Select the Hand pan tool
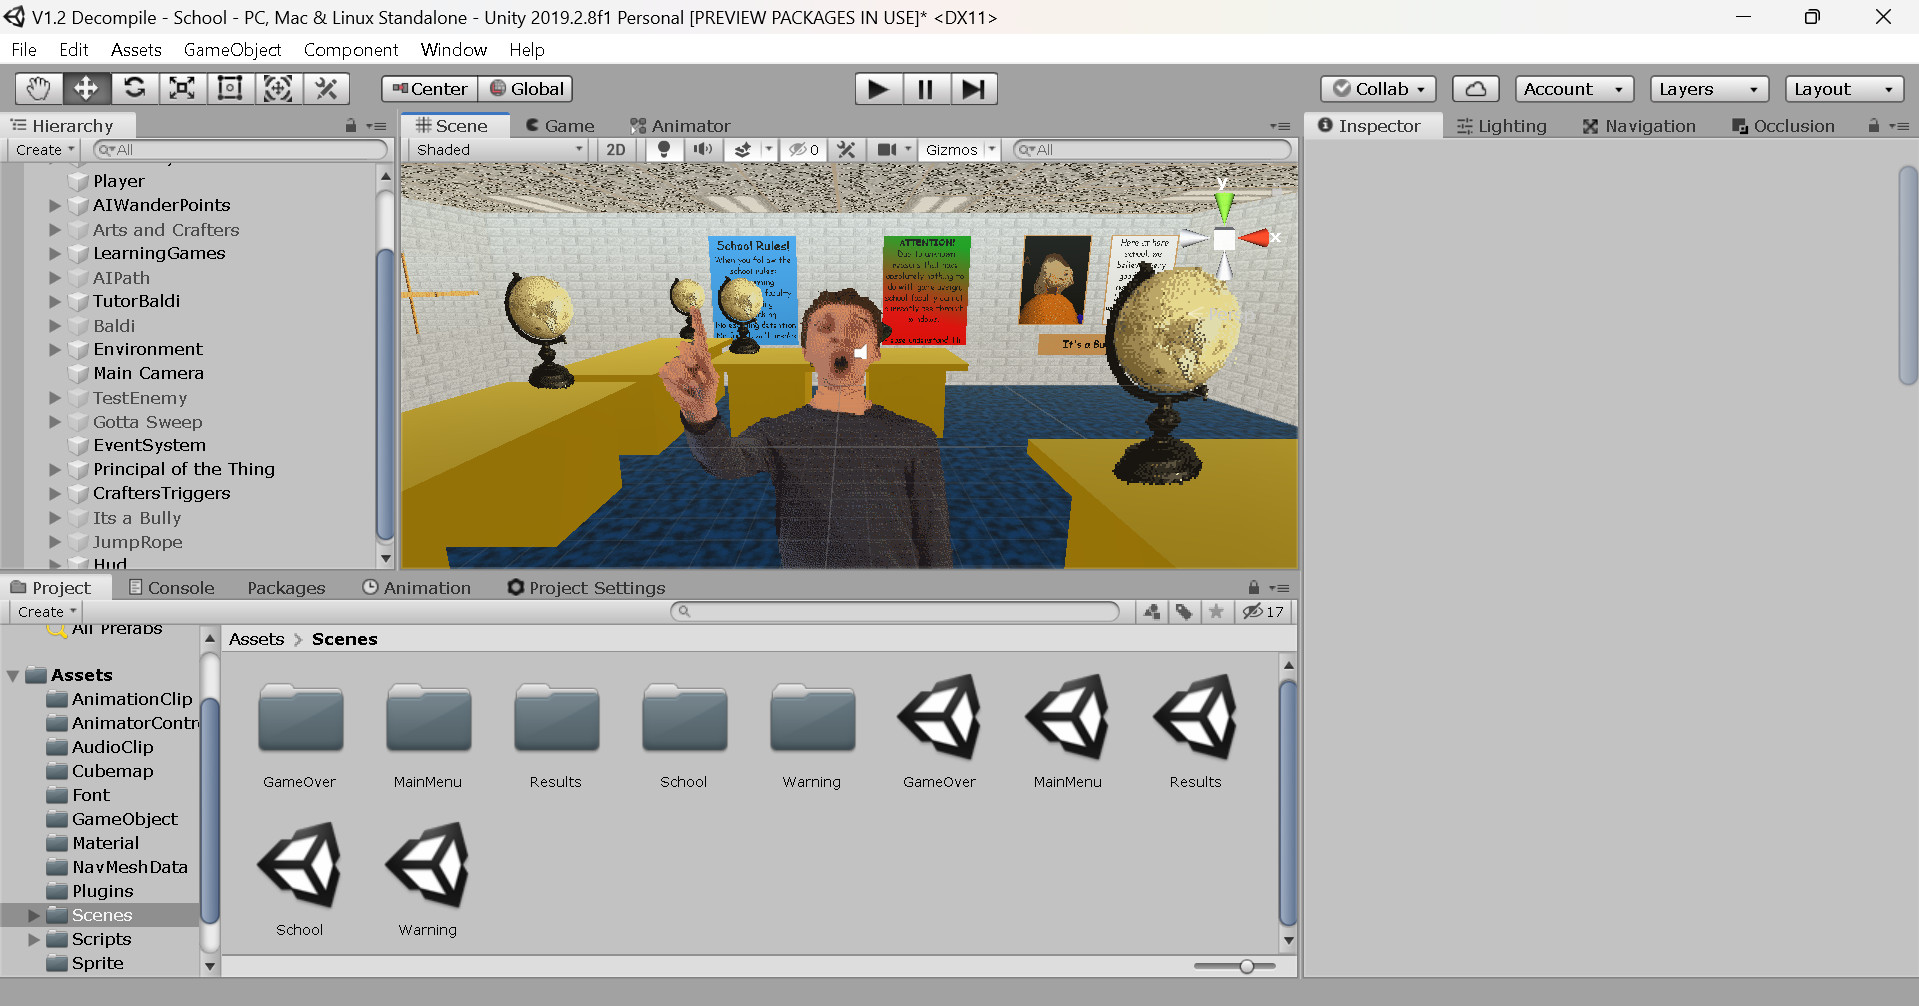 point(37,88)
